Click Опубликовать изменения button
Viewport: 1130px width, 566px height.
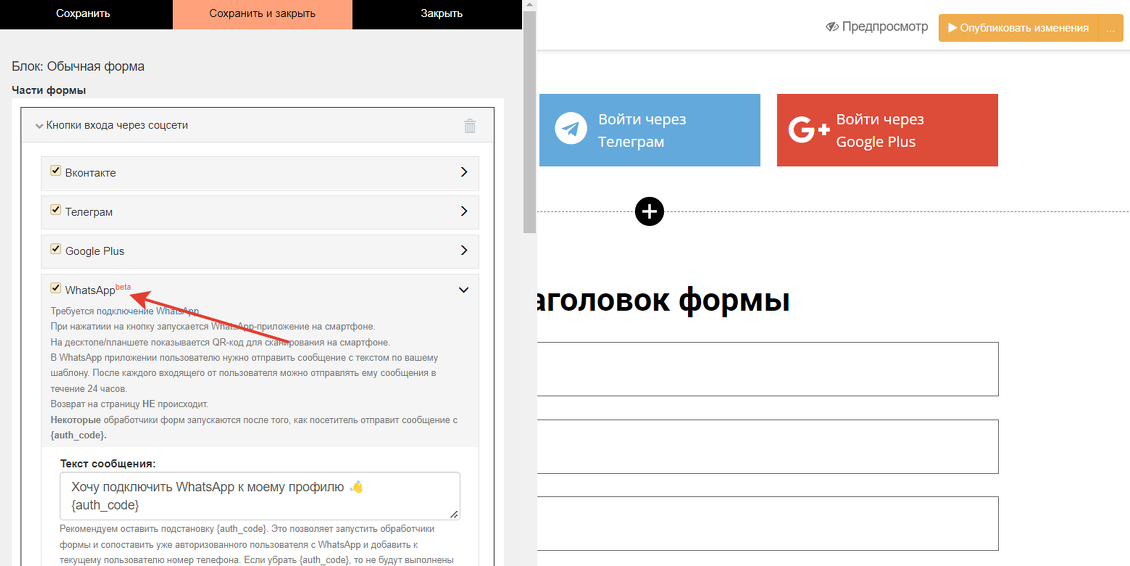pyautogui.click(x=1018, y=28)
